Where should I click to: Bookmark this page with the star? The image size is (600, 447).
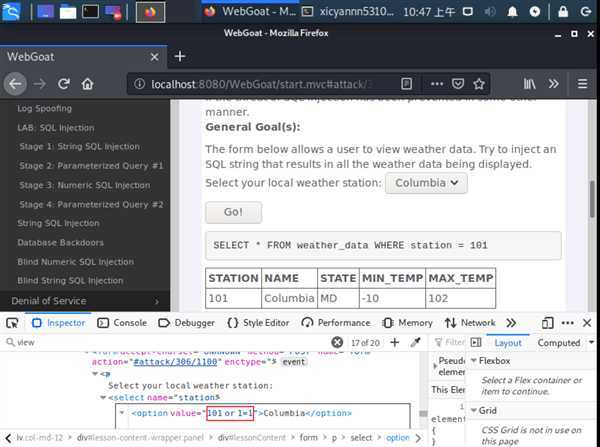(x=479, y=84)
